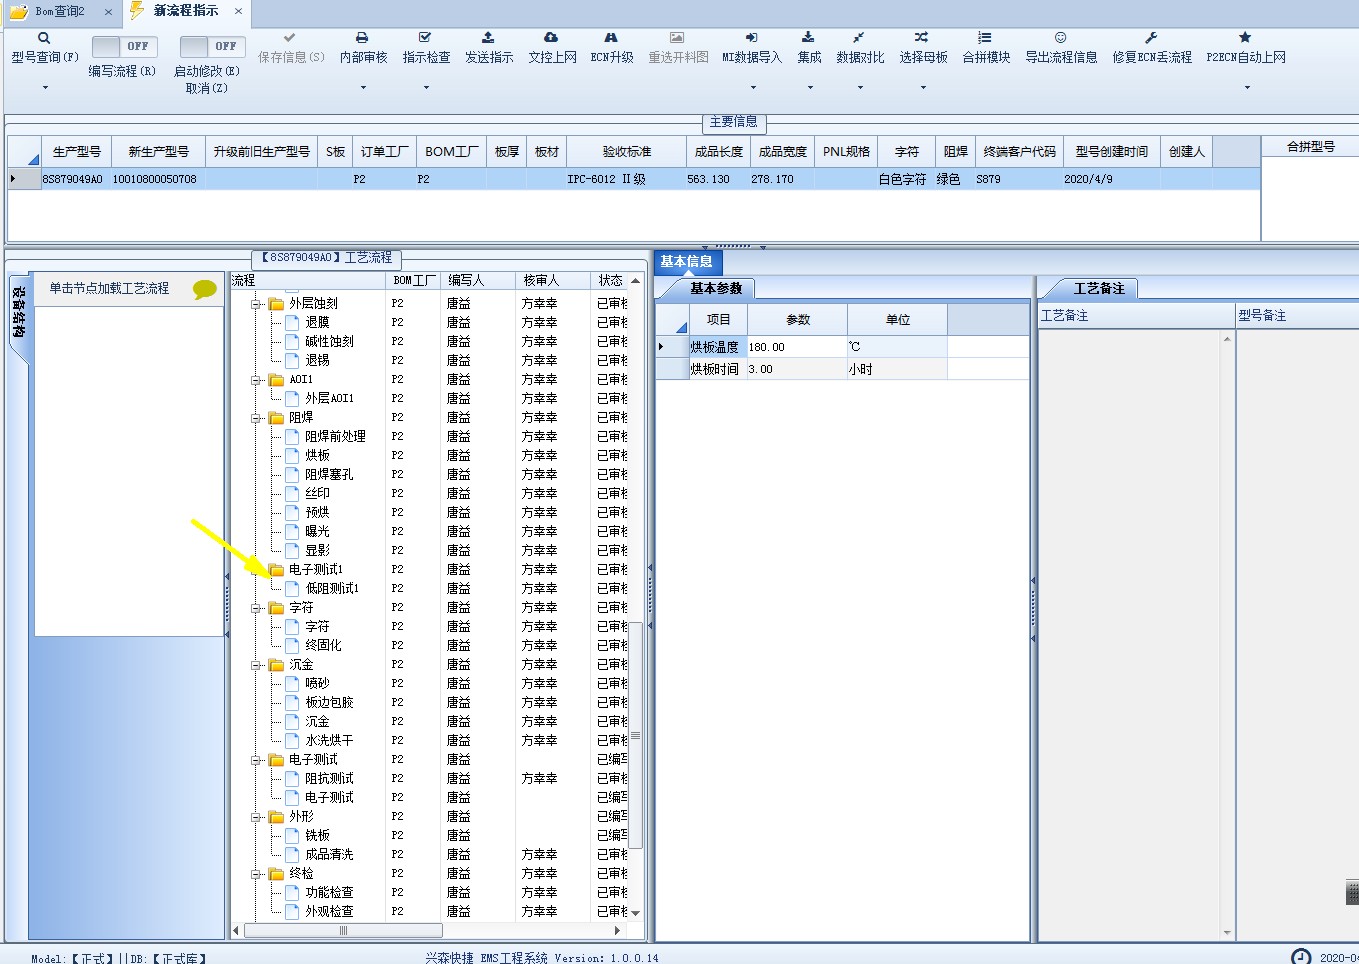Open dropdown arrow under 指示检查
1359x964 pixels.
pyautogui.click(x=426, y=88)
